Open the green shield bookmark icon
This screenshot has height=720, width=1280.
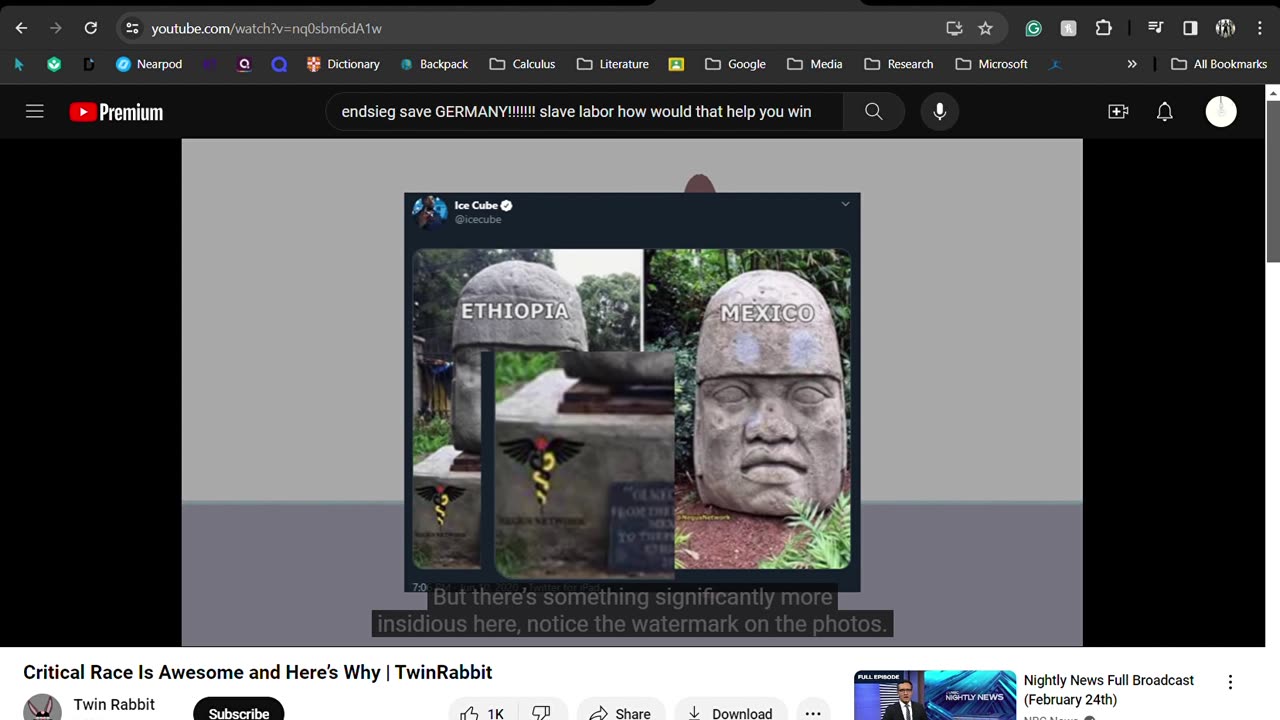point(54,64)
